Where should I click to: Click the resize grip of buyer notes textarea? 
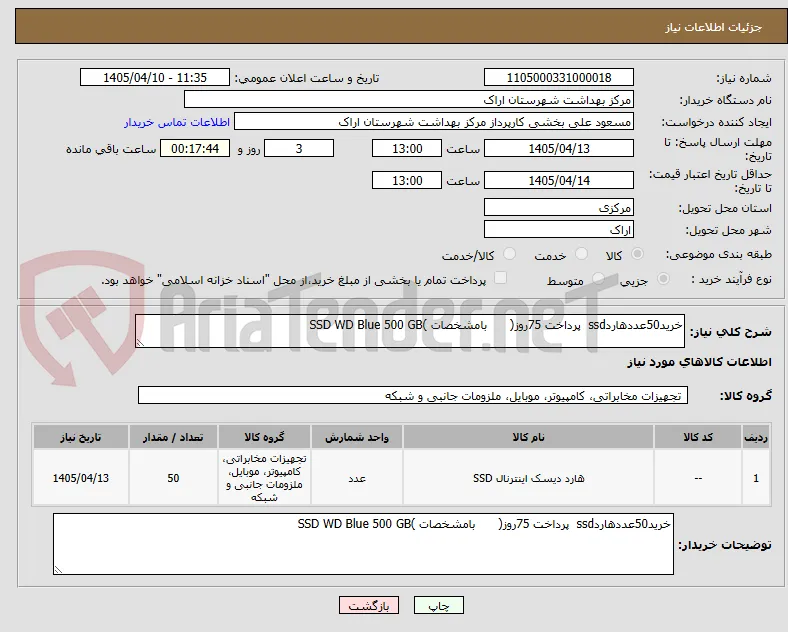[58, 570]
